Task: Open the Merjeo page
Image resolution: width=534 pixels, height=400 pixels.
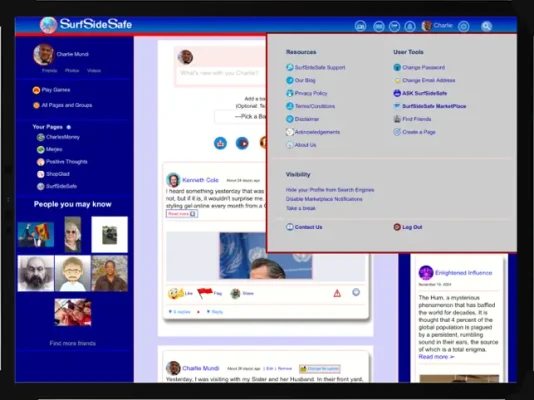Action: click(x=49, y=149)
